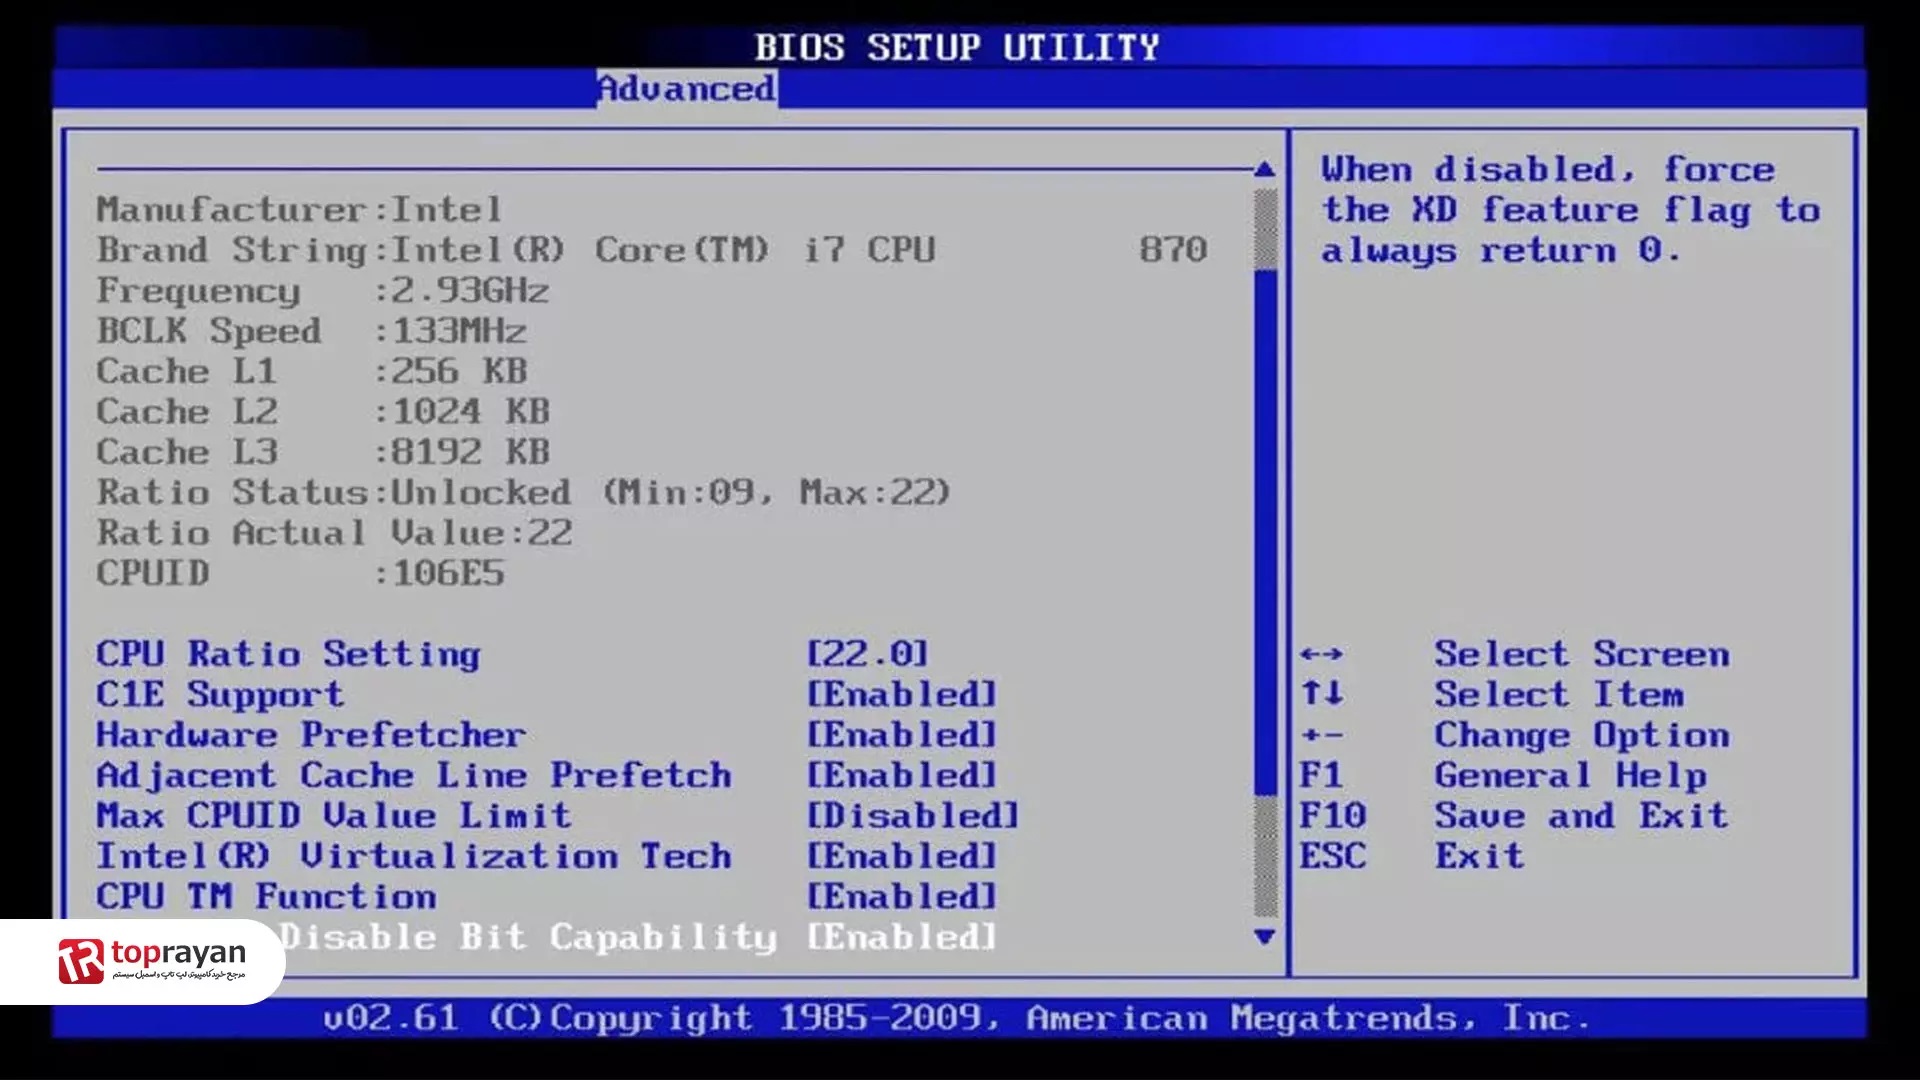Click the Brand String Intel Core i7 text
This screenshot has width=1920, height=1080.
(516, 250)
